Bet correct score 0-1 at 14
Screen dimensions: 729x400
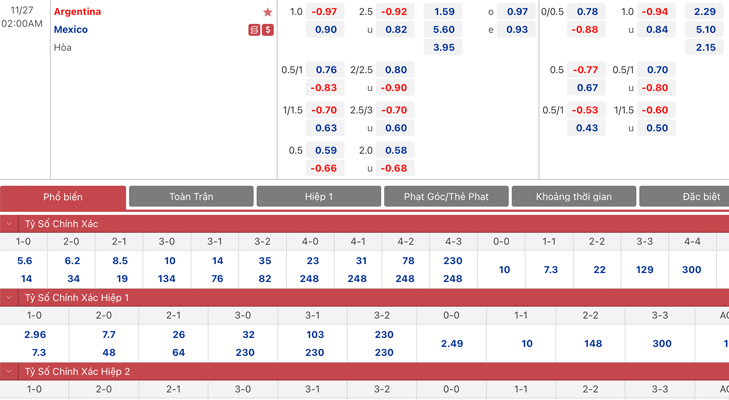26,279
